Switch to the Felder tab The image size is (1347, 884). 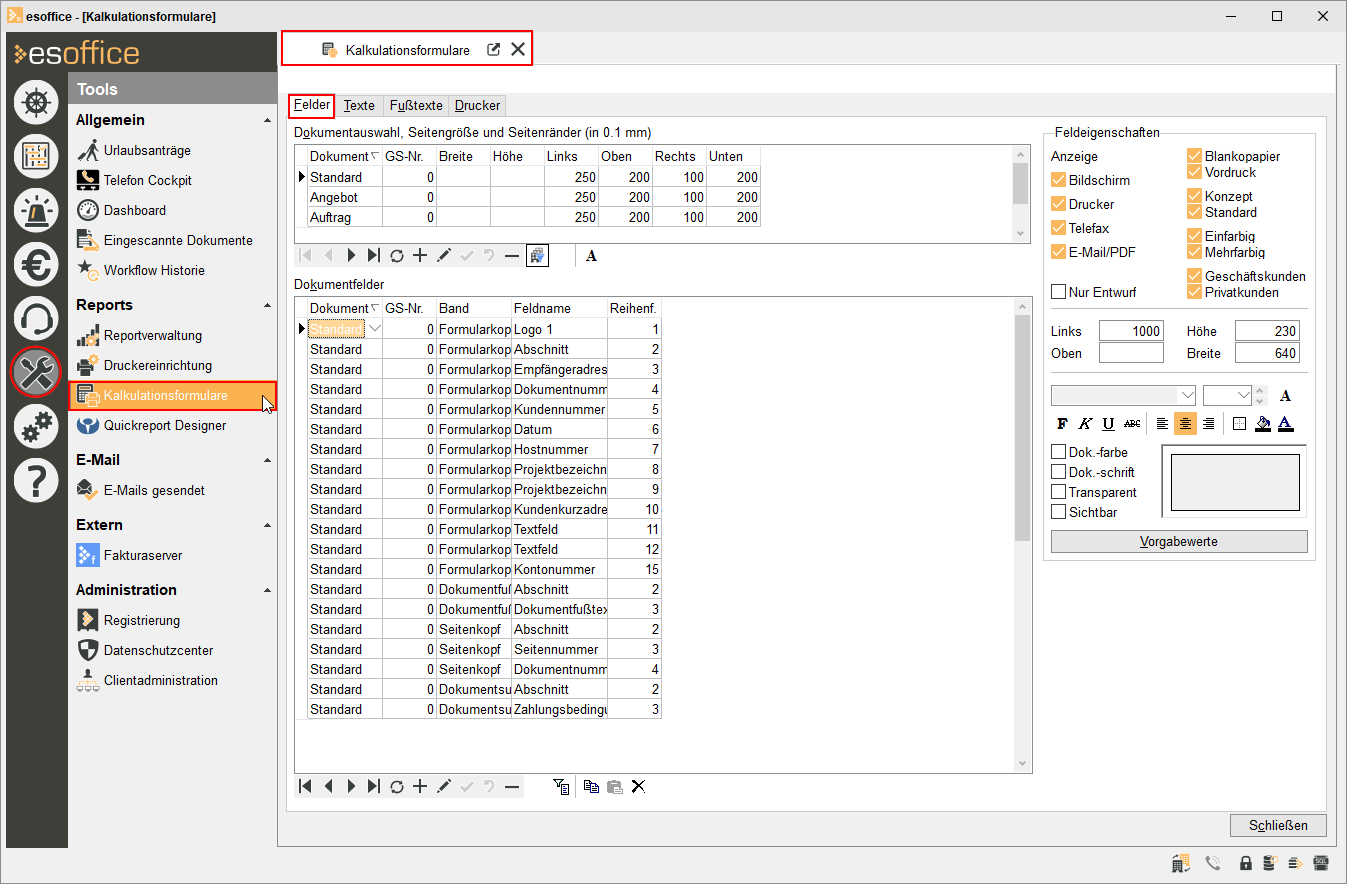[311, 105]
